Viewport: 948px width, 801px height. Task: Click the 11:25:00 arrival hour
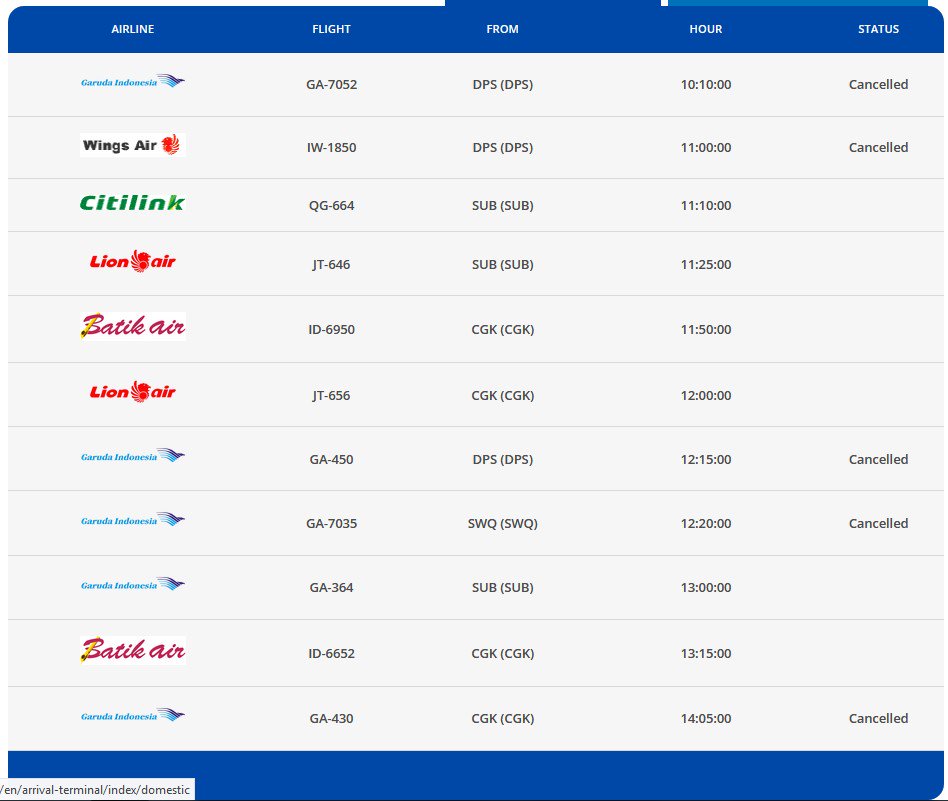pos(706,264)
